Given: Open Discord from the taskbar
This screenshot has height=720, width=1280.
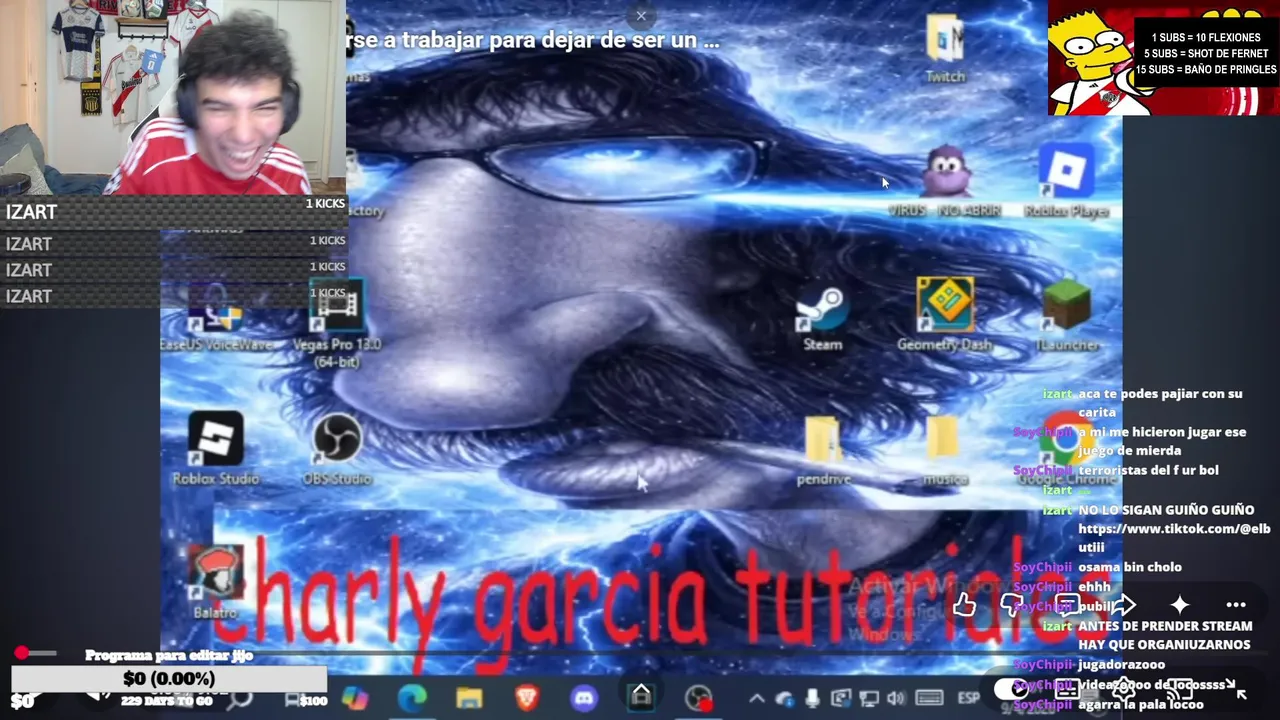Looking at the screenshot, I should tap(584, 698).
